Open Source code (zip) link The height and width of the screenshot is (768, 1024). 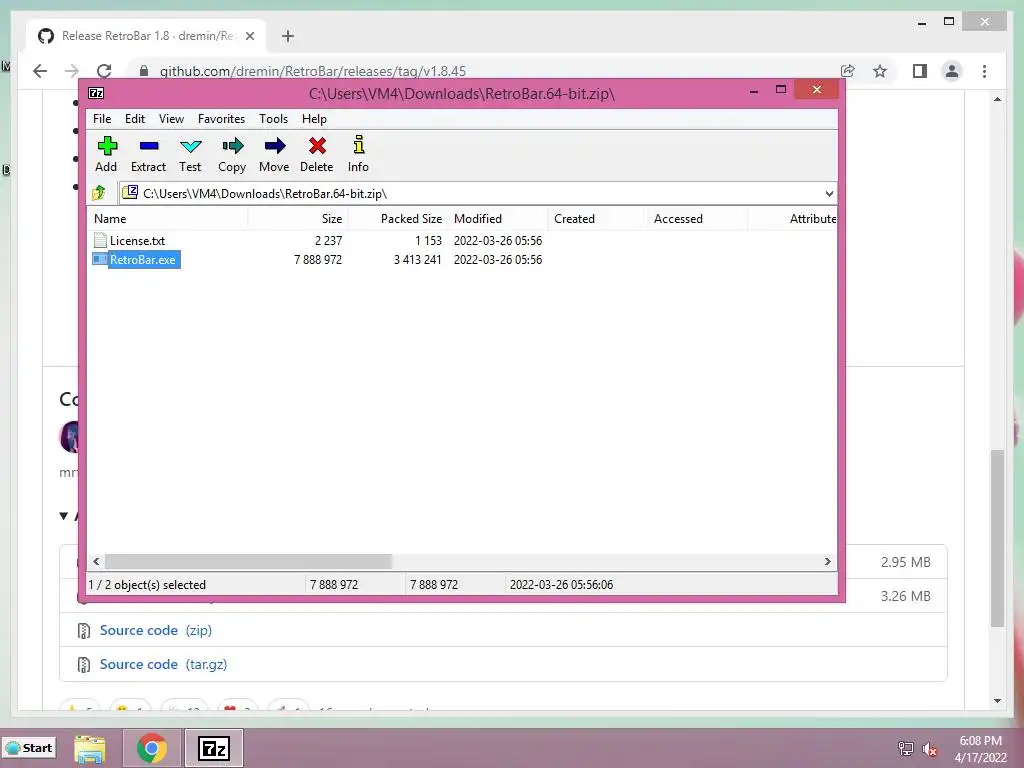[155, 630]
